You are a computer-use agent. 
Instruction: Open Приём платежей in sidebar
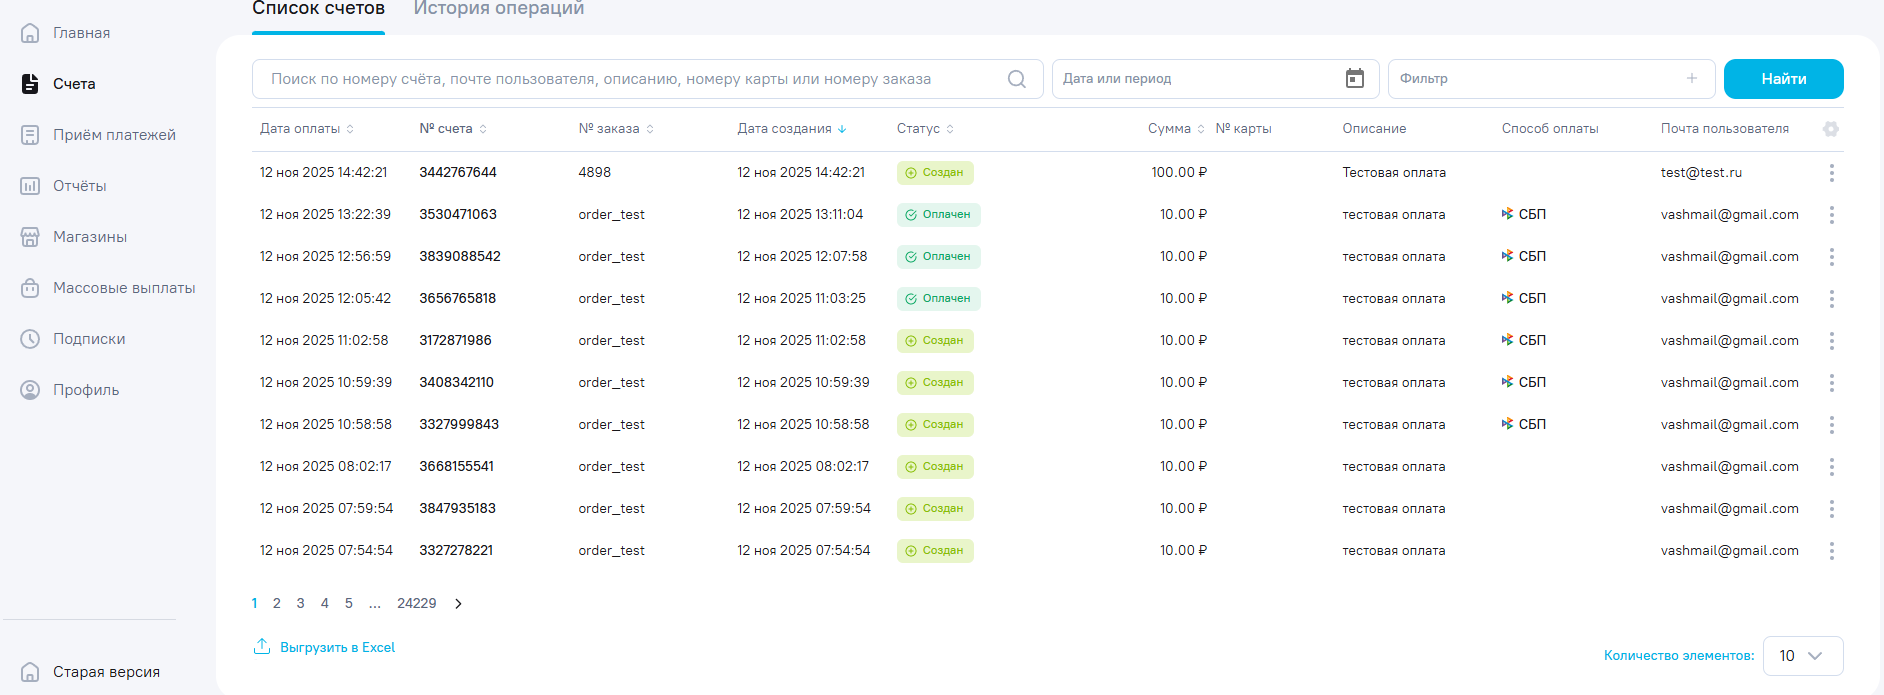(x=114, y=135)
